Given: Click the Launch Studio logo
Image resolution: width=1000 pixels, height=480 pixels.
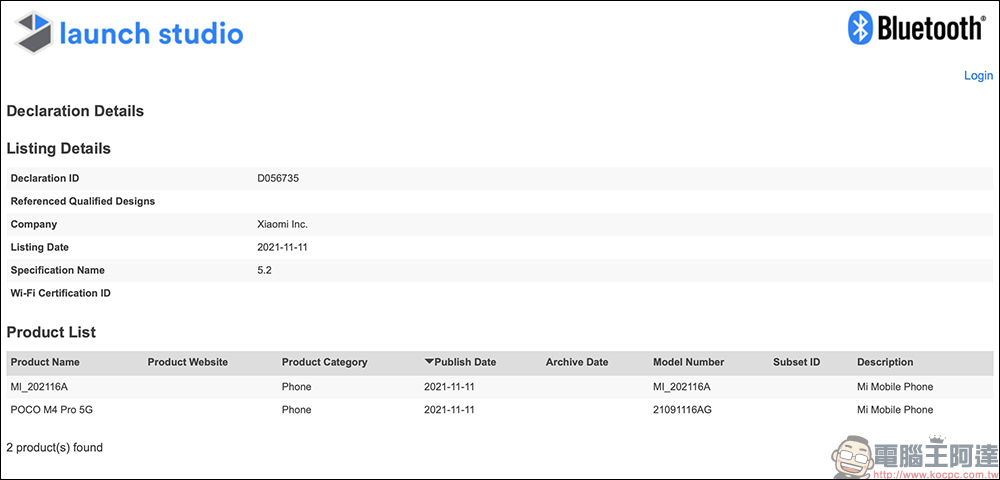Looking at the screenshot, I should 129,33.
